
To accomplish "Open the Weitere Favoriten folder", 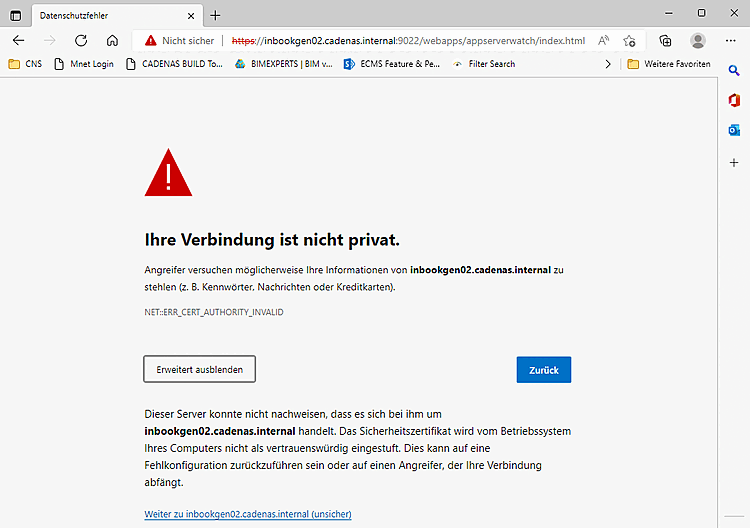I will click(669, 64).
